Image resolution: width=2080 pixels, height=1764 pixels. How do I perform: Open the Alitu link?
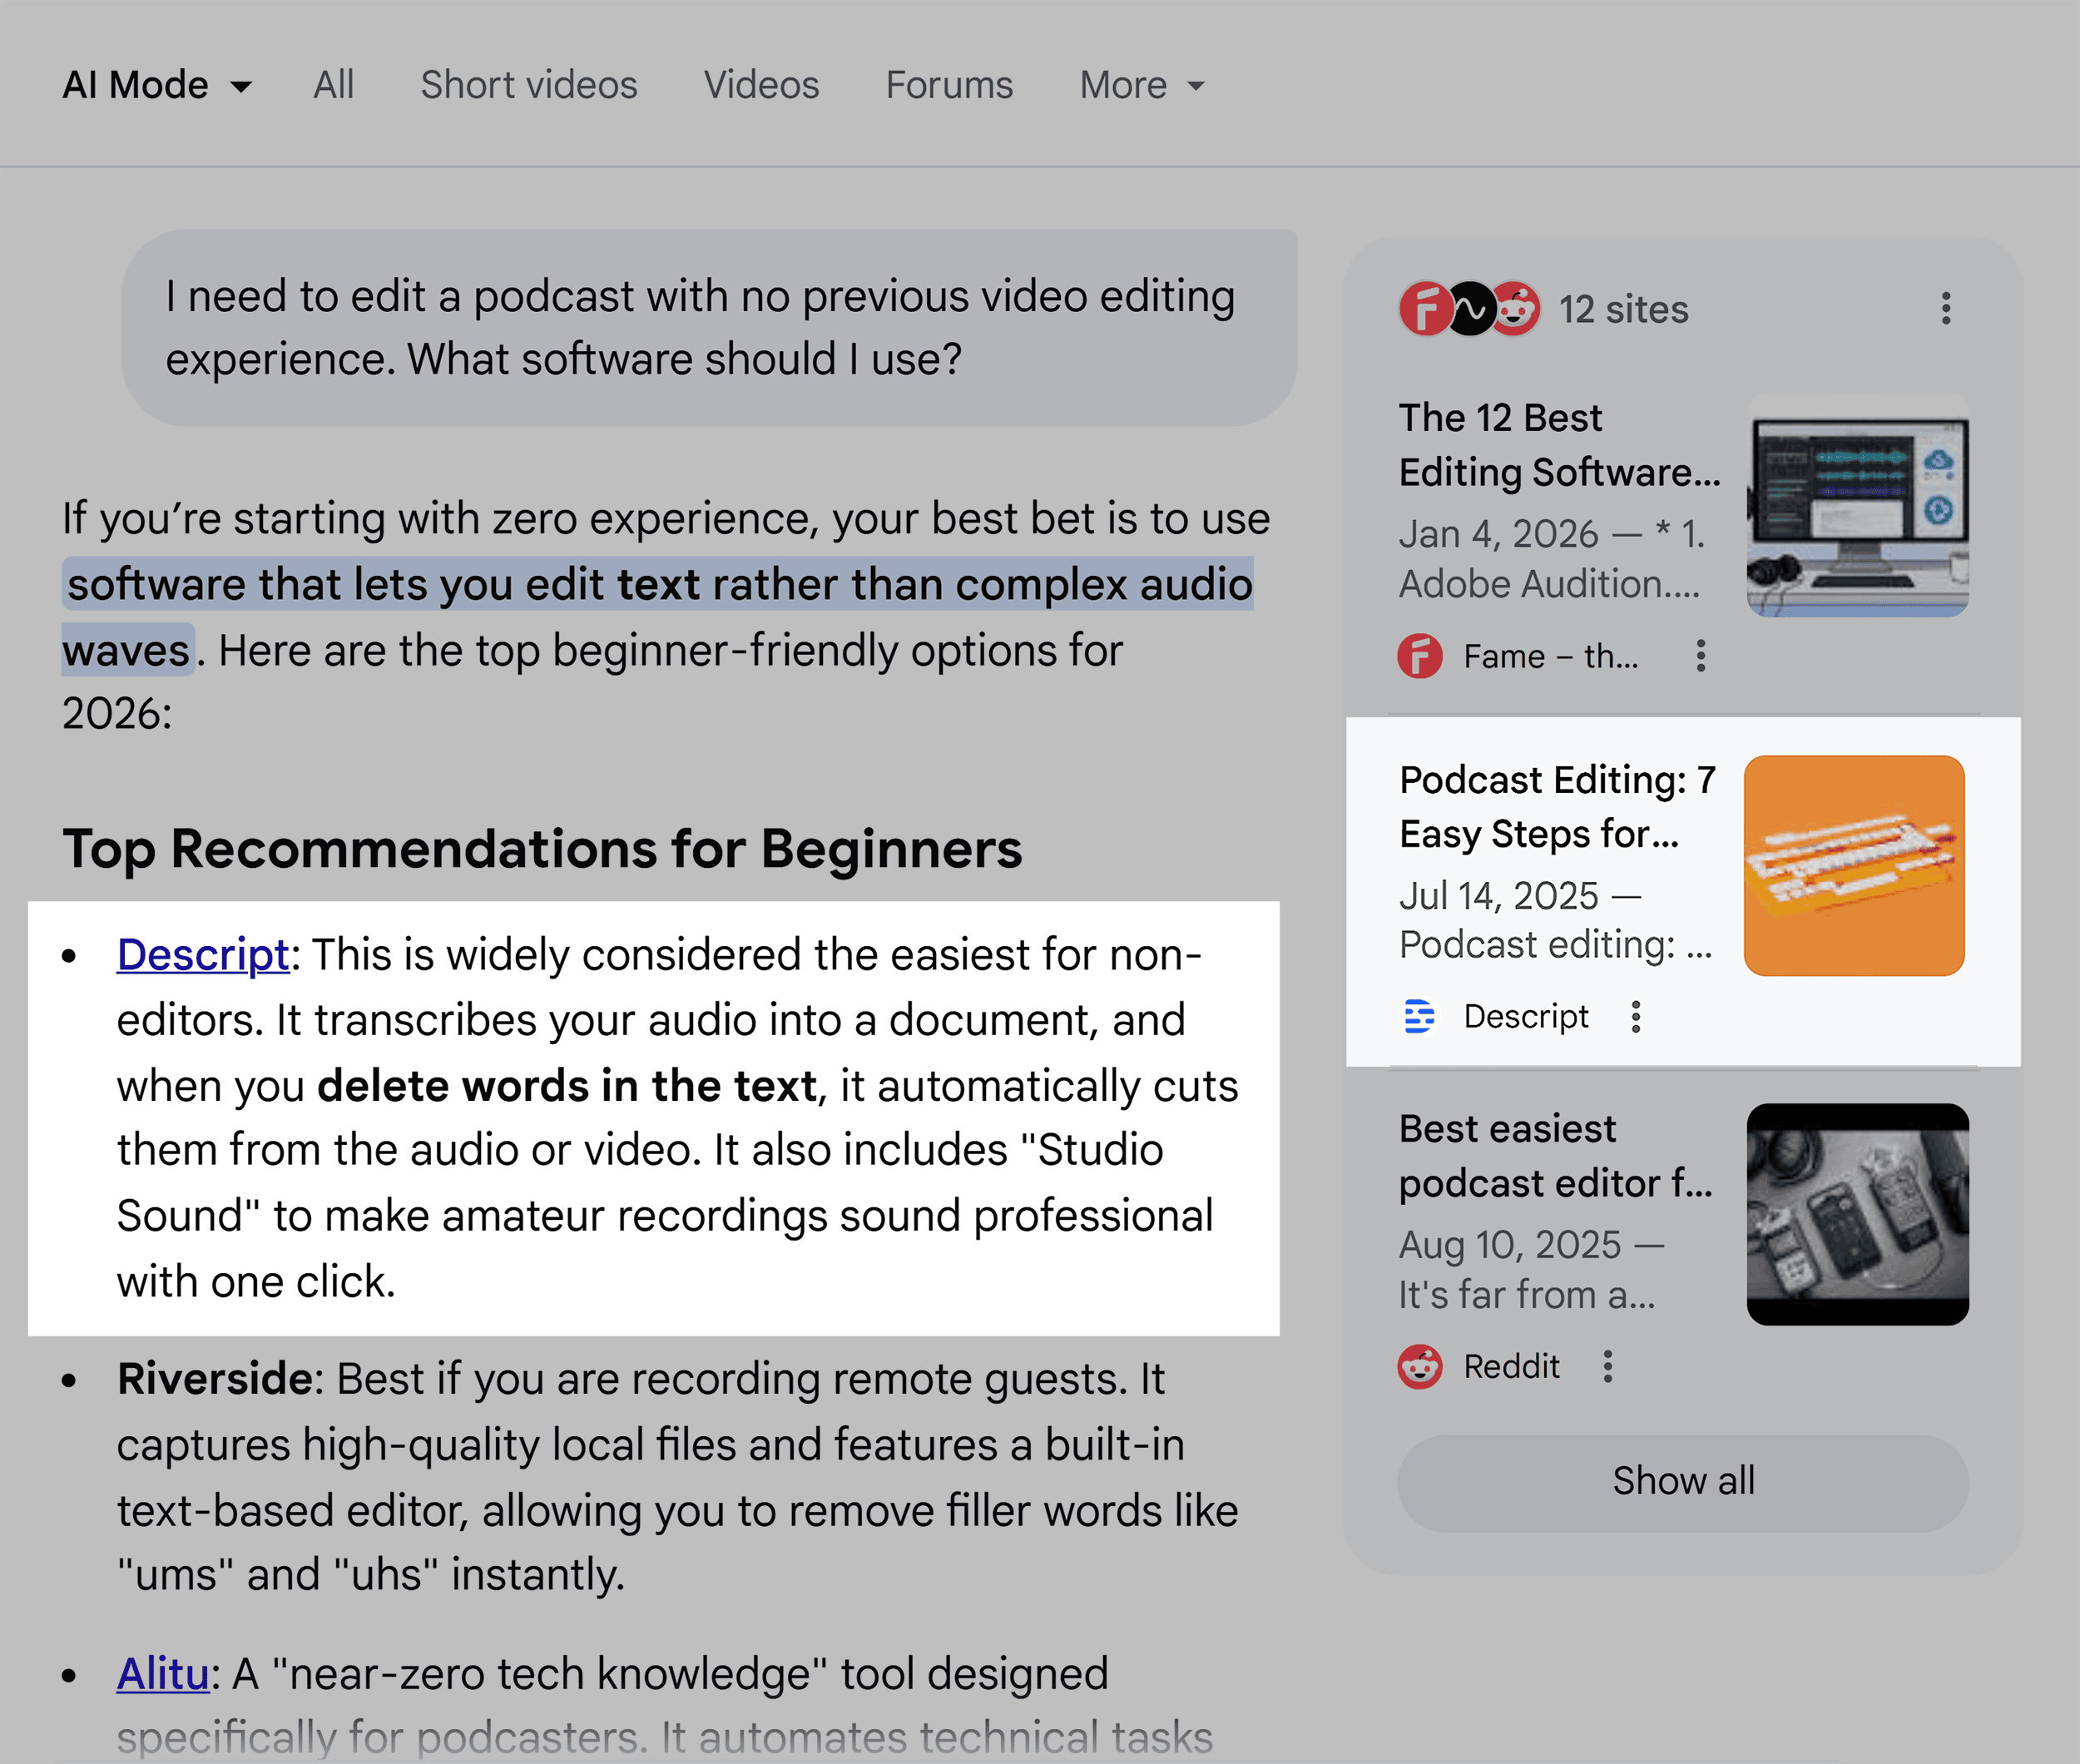163,1673
